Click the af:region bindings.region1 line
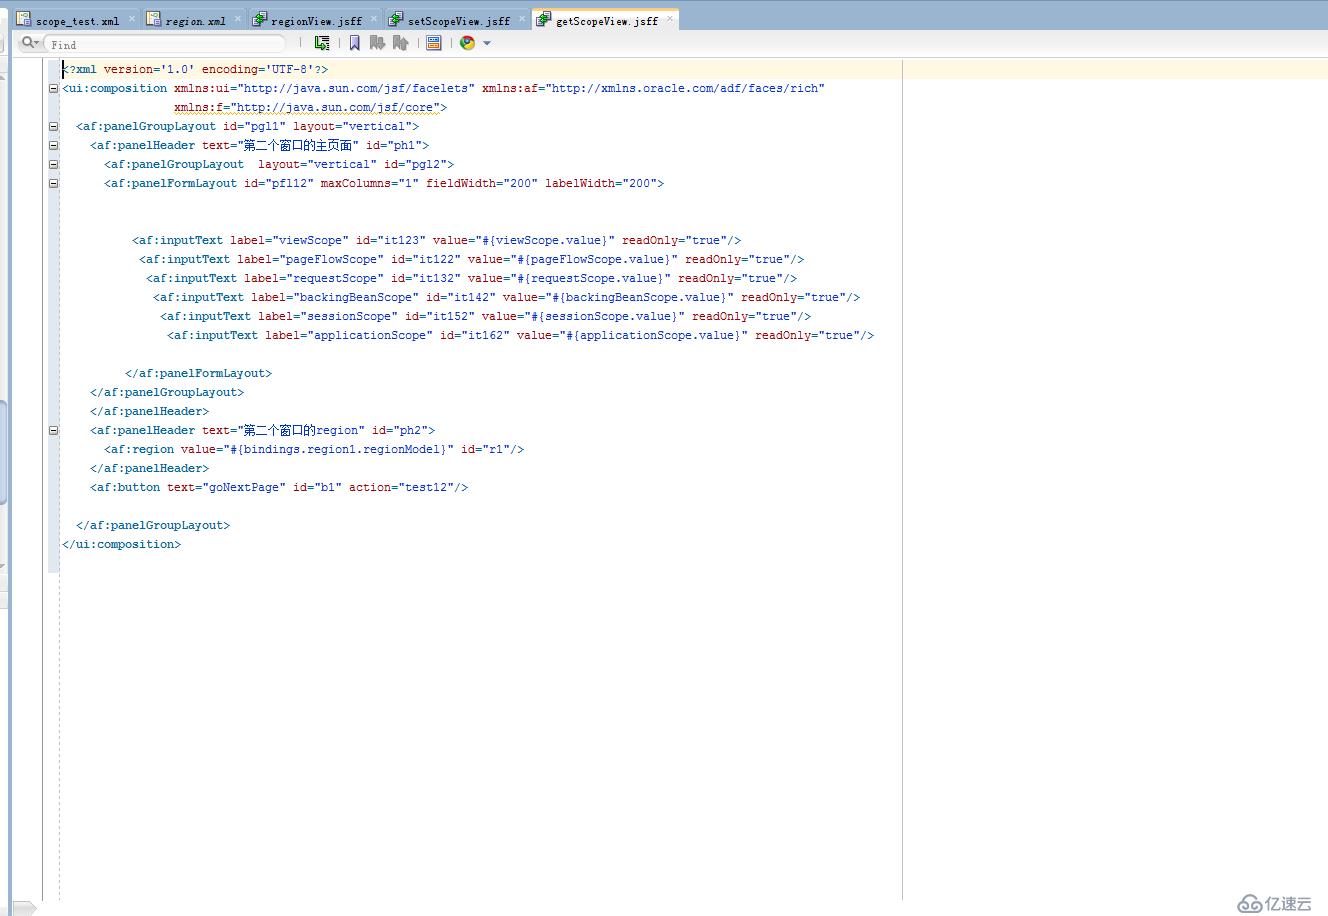 click(314, 449)
